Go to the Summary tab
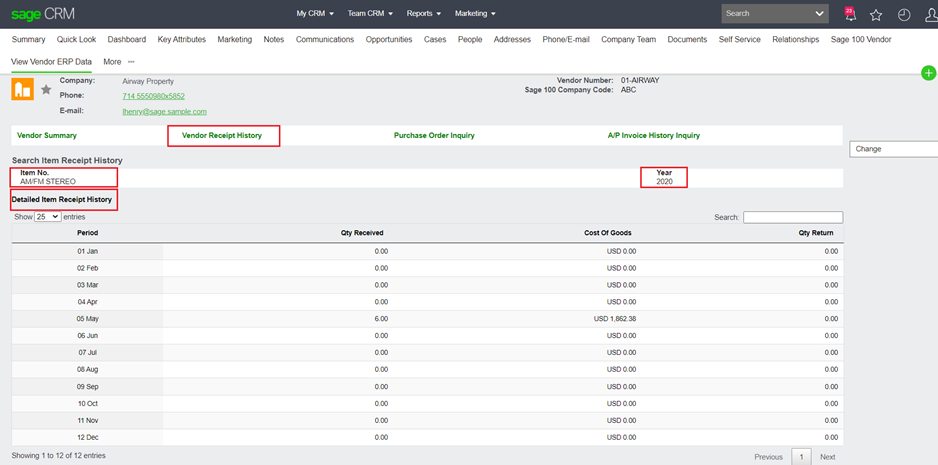 point(28,39)
